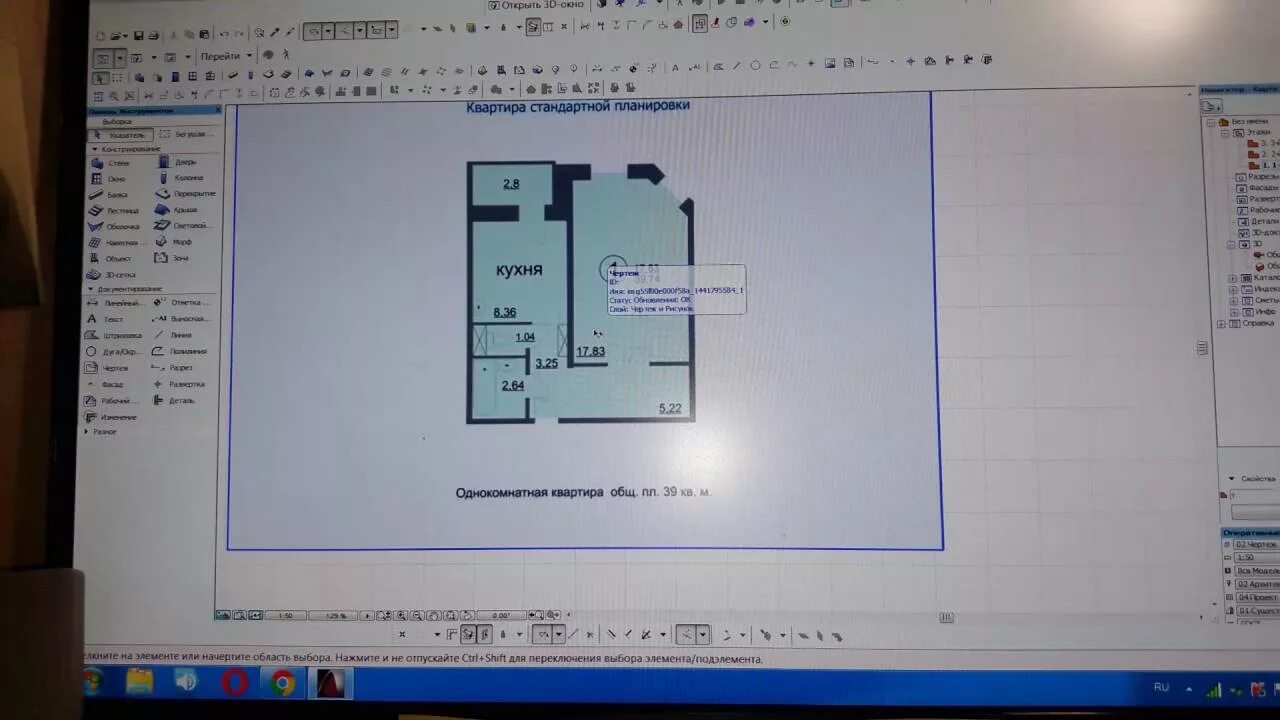This screenshot has width=1280, height=720.
Task: Select the Beam (Балка) tool
Action: 110,194
